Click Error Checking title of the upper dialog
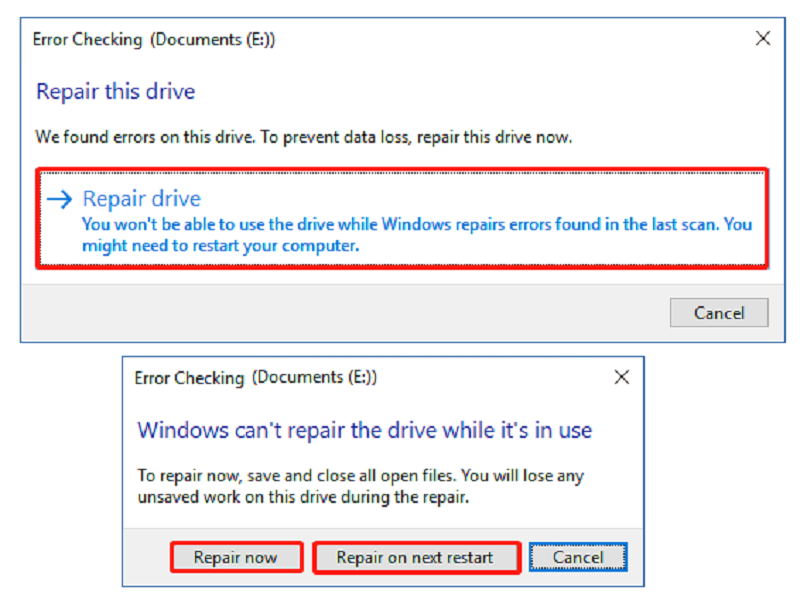 point(88,40)
